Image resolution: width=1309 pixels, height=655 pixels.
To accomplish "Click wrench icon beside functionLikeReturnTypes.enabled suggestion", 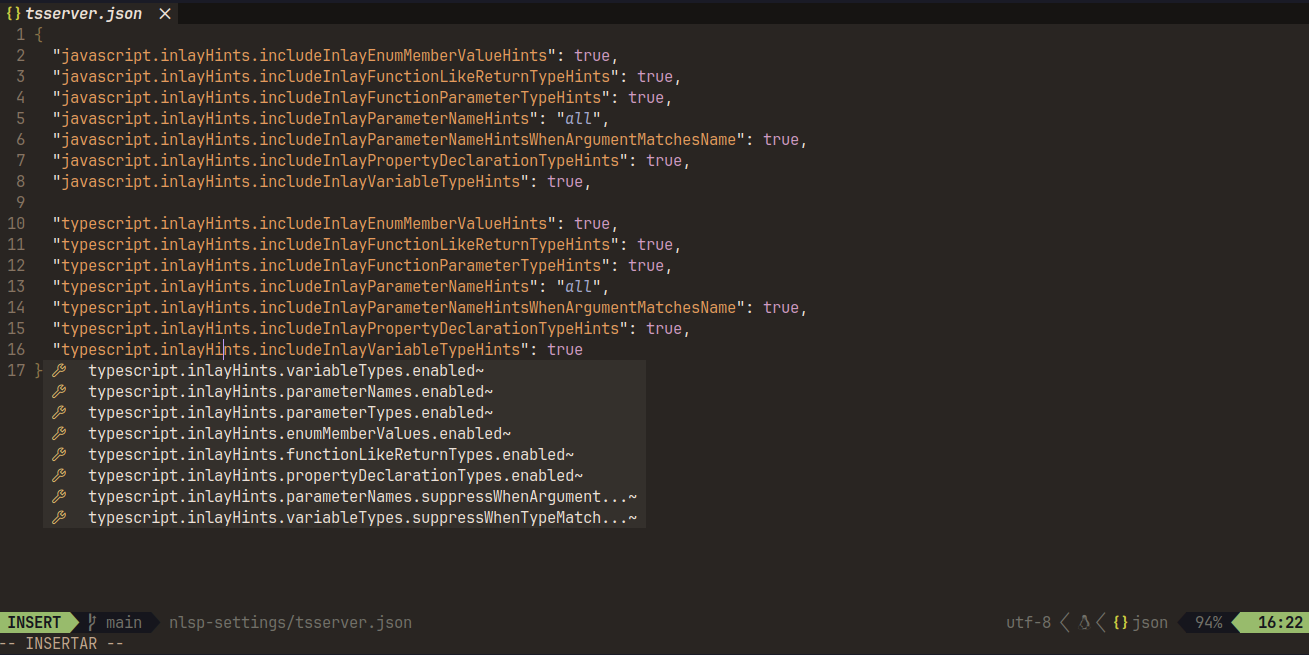I will pyautogui.click(x=59, y=455).
